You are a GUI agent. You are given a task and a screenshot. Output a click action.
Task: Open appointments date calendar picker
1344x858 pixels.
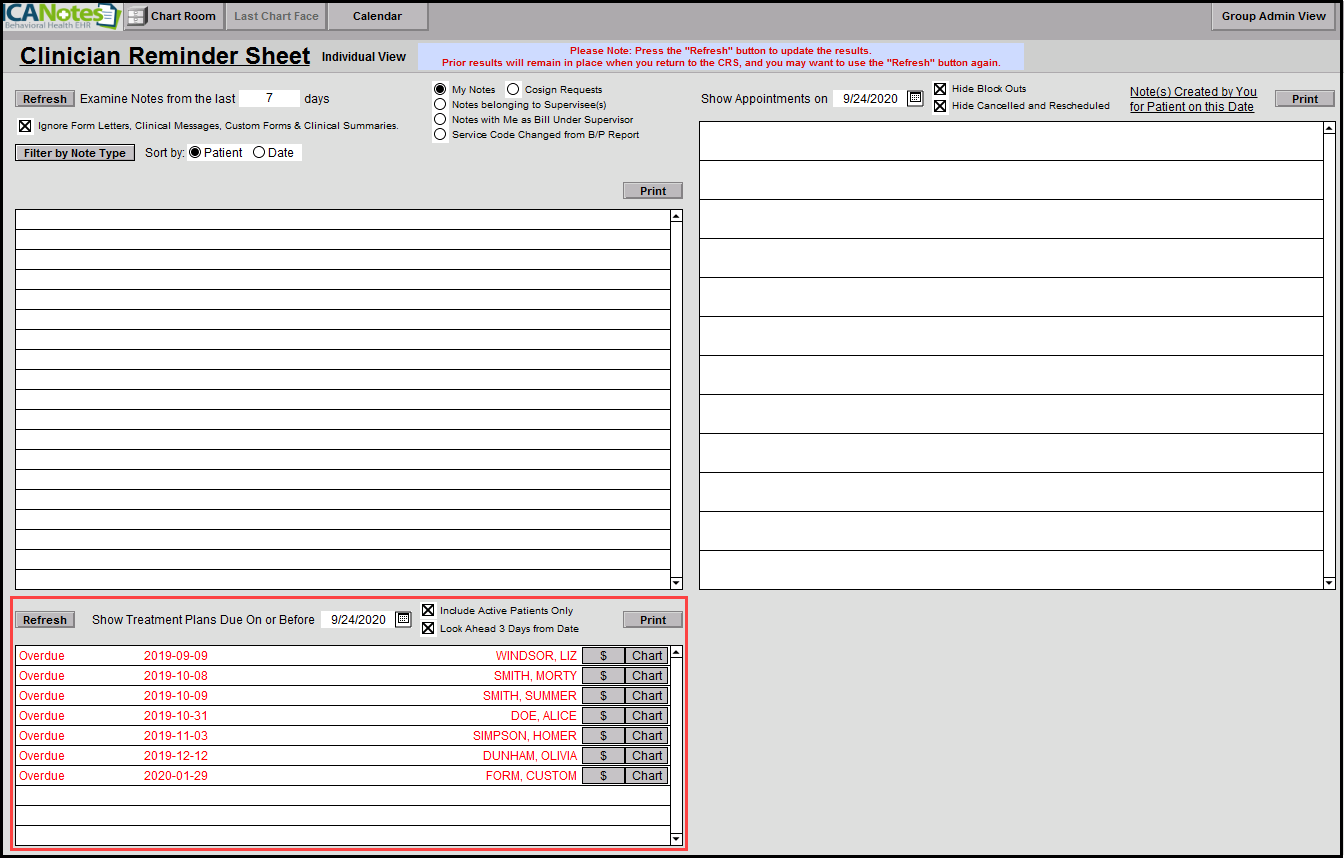[915, 98]
